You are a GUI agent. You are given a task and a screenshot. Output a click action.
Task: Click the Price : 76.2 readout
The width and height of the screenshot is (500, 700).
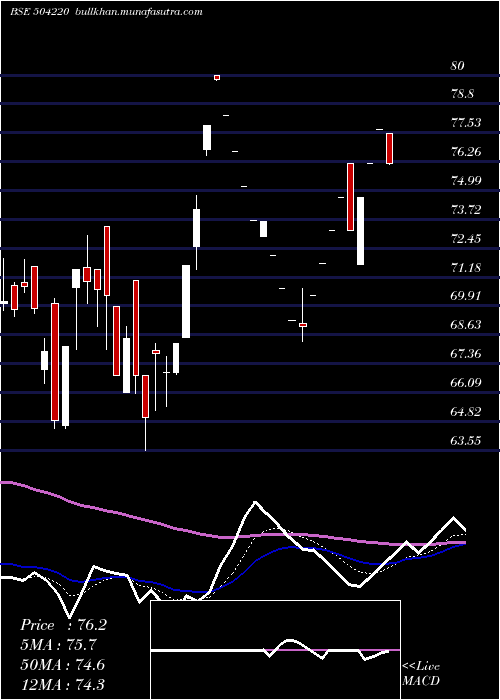coord(63,625)
